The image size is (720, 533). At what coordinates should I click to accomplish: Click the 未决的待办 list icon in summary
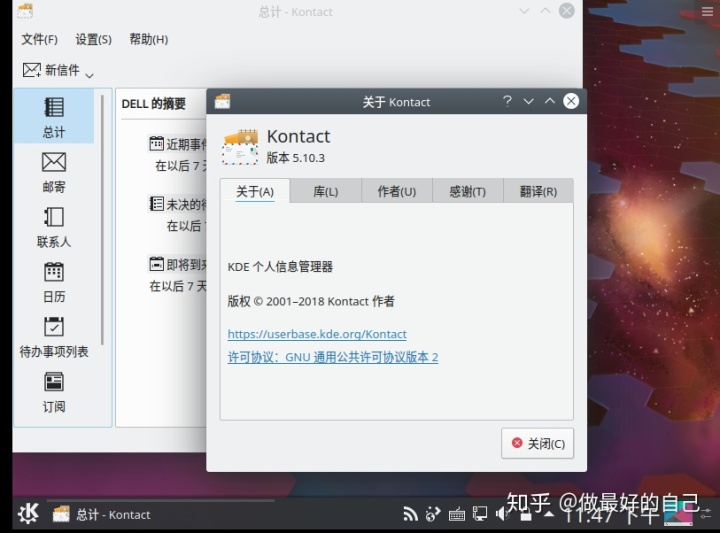[156, 203]
